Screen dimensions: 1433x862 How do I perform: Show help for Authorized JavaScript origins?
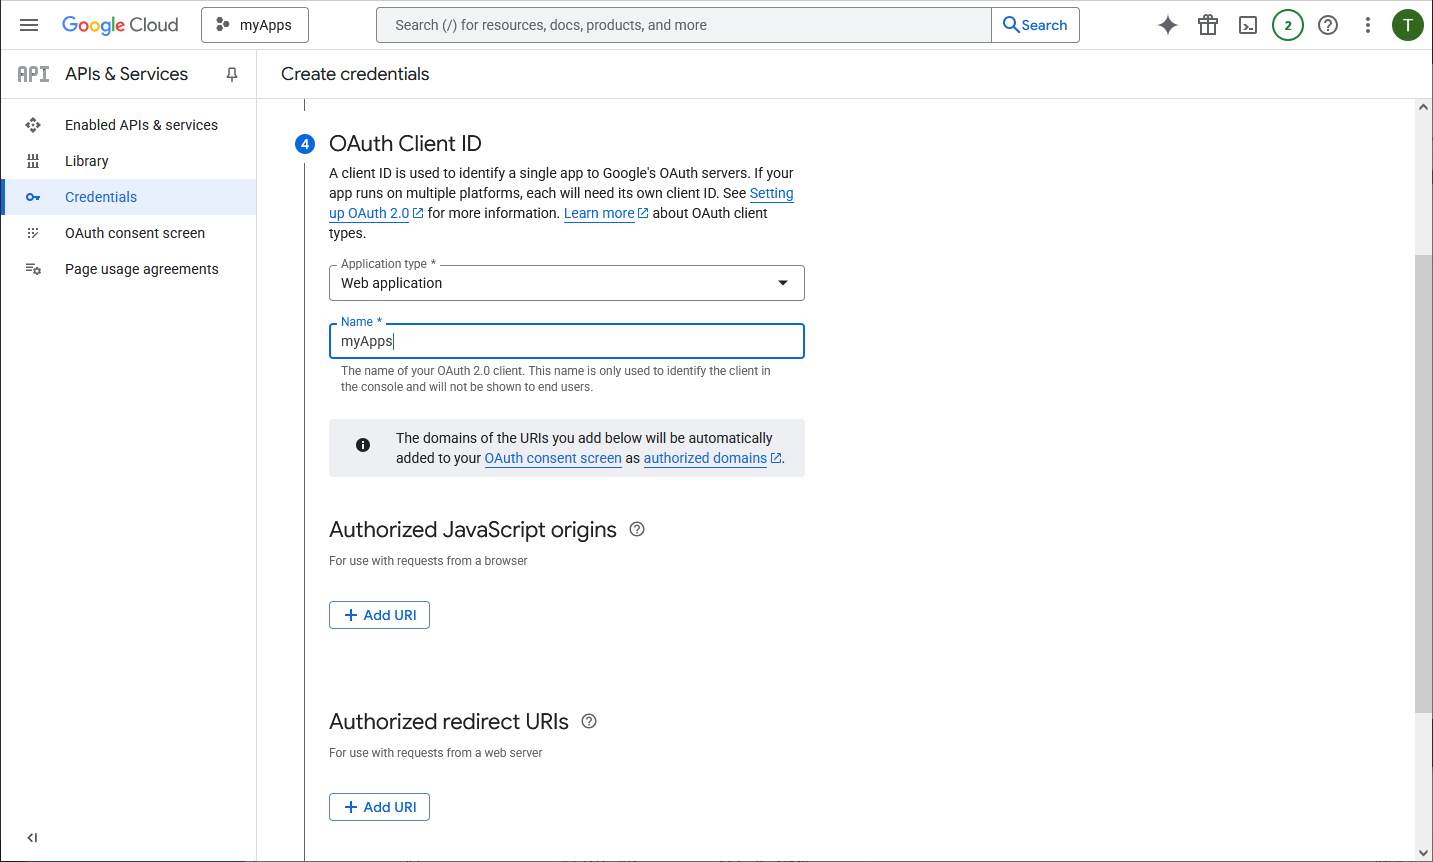[637, 529]
